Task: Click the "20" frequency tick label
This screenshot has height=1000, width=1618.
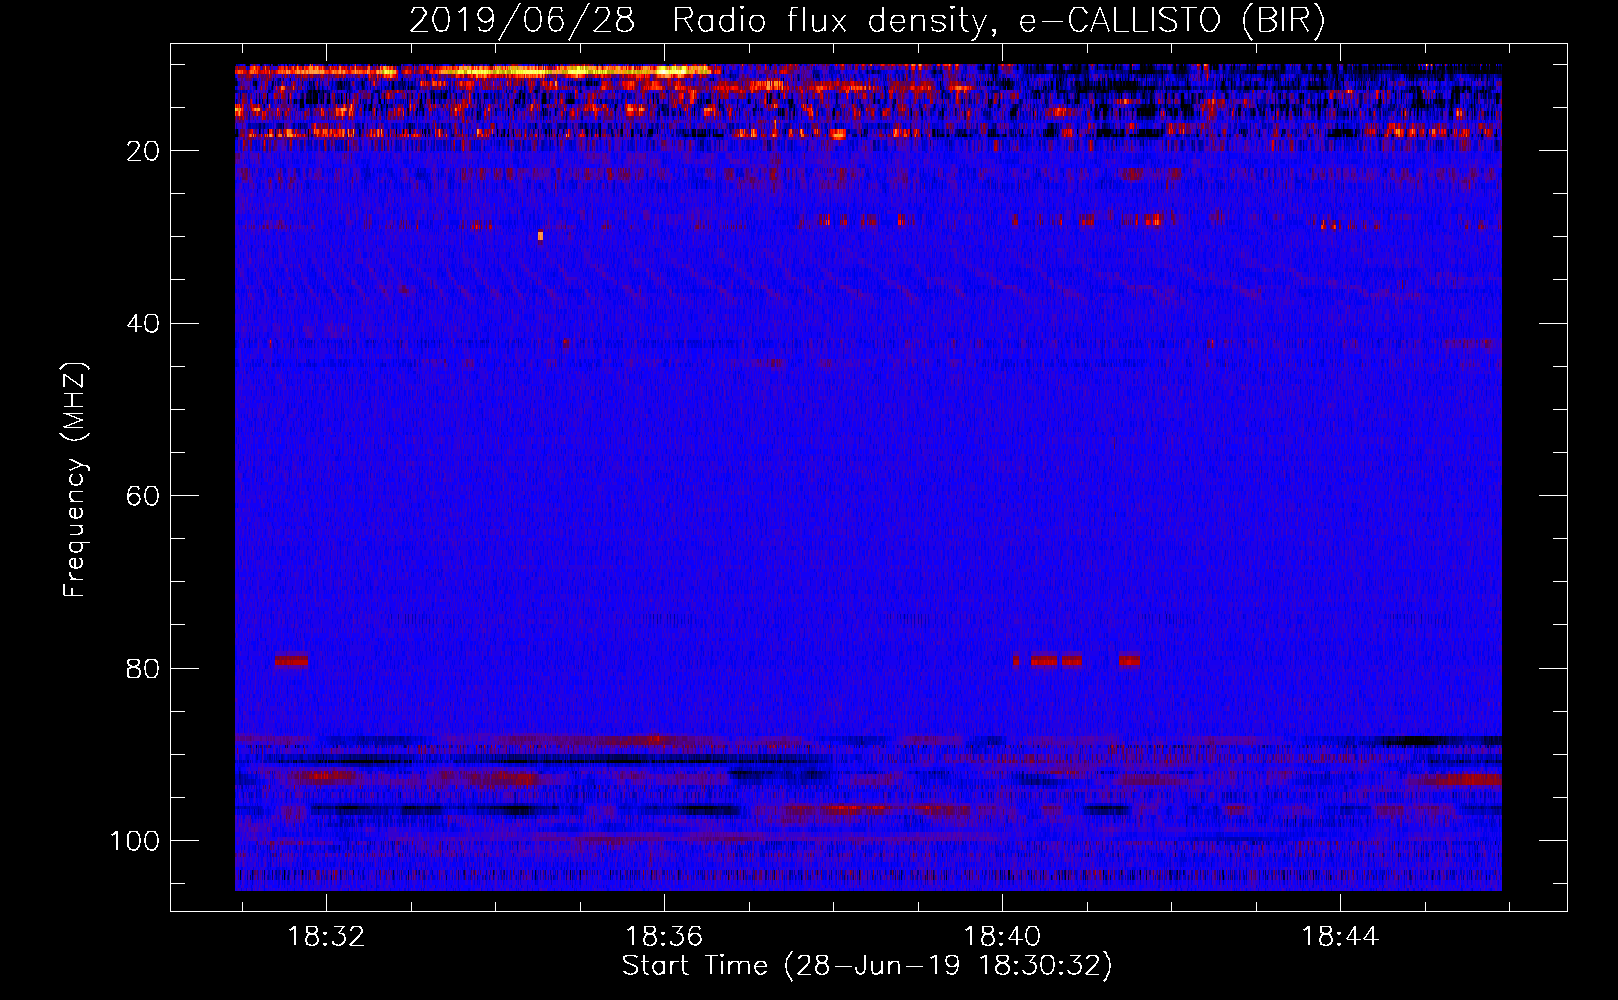Action: pyautogui.click(x=143, y=151)
